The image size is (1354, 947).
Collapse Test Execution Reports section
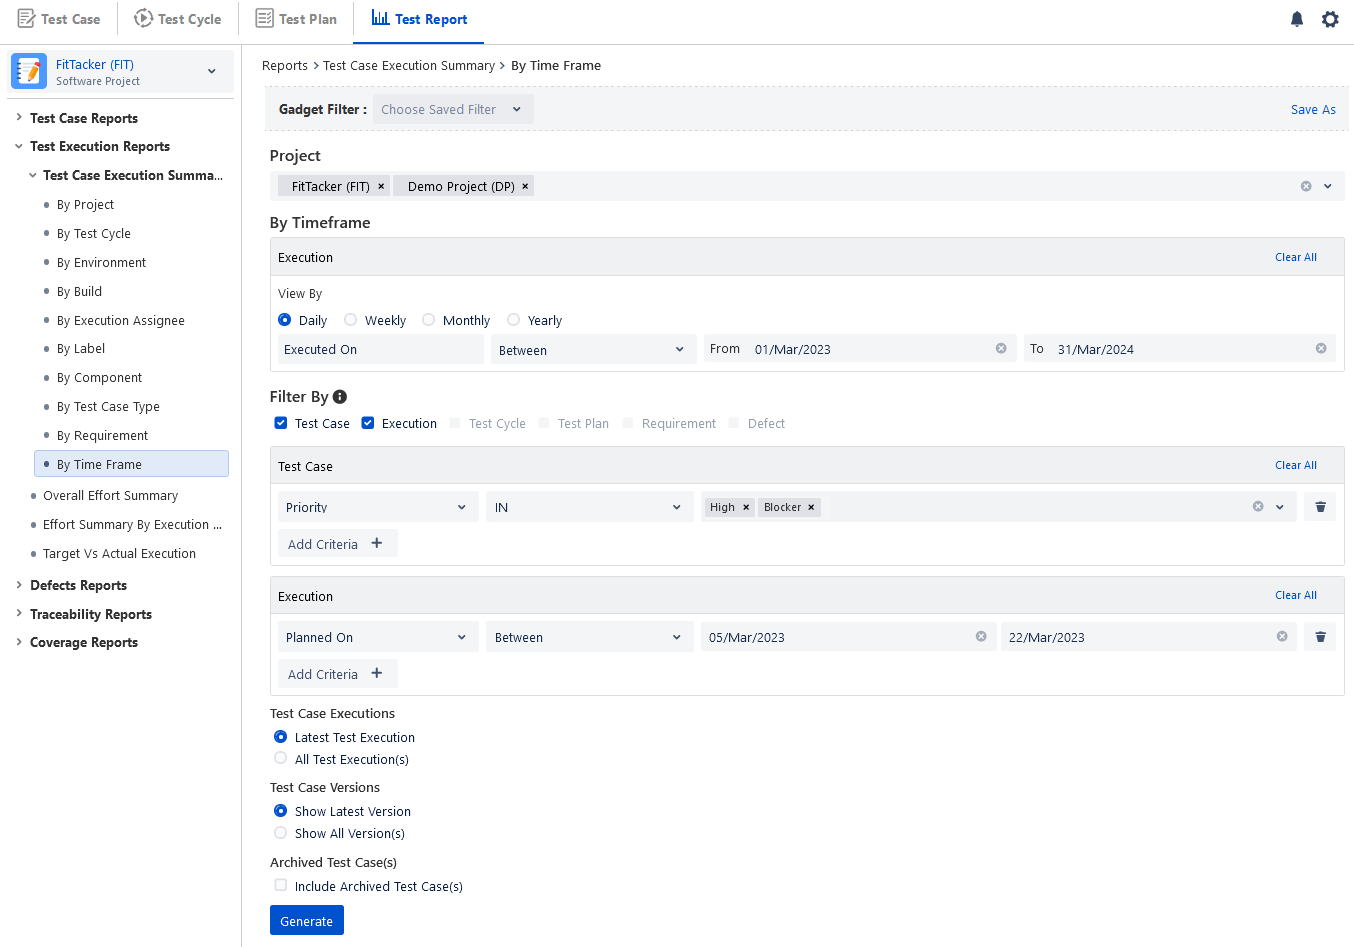19,146
